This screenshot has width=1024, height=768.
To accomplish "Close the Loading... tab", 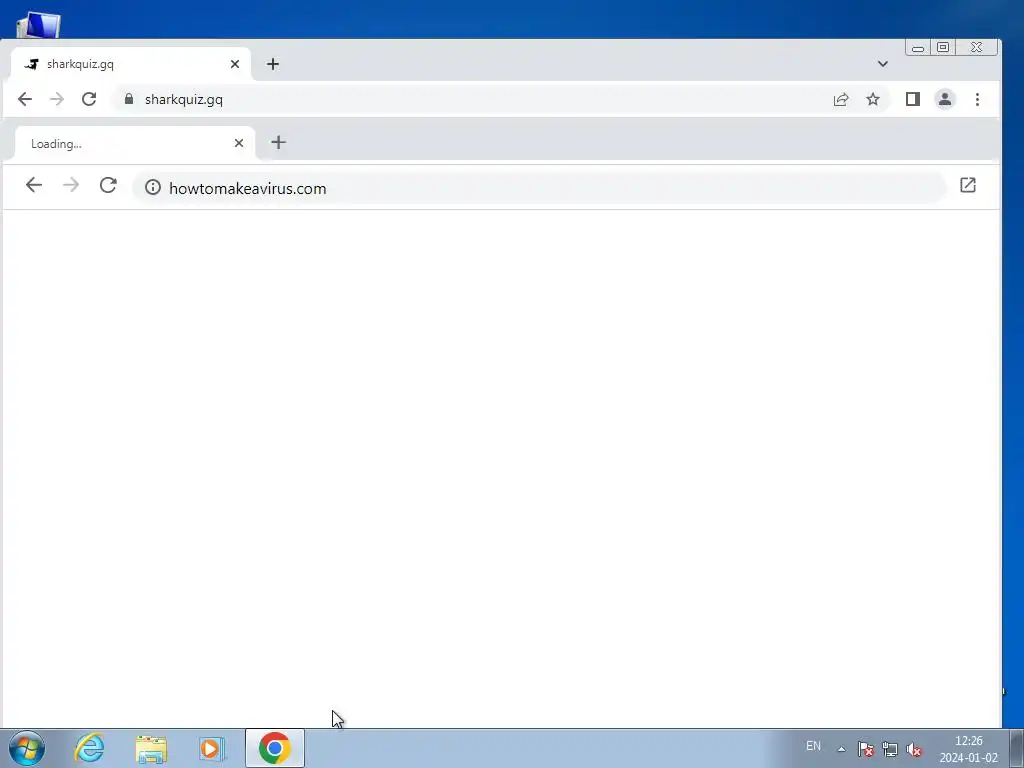I will click(x=239, y=143).
